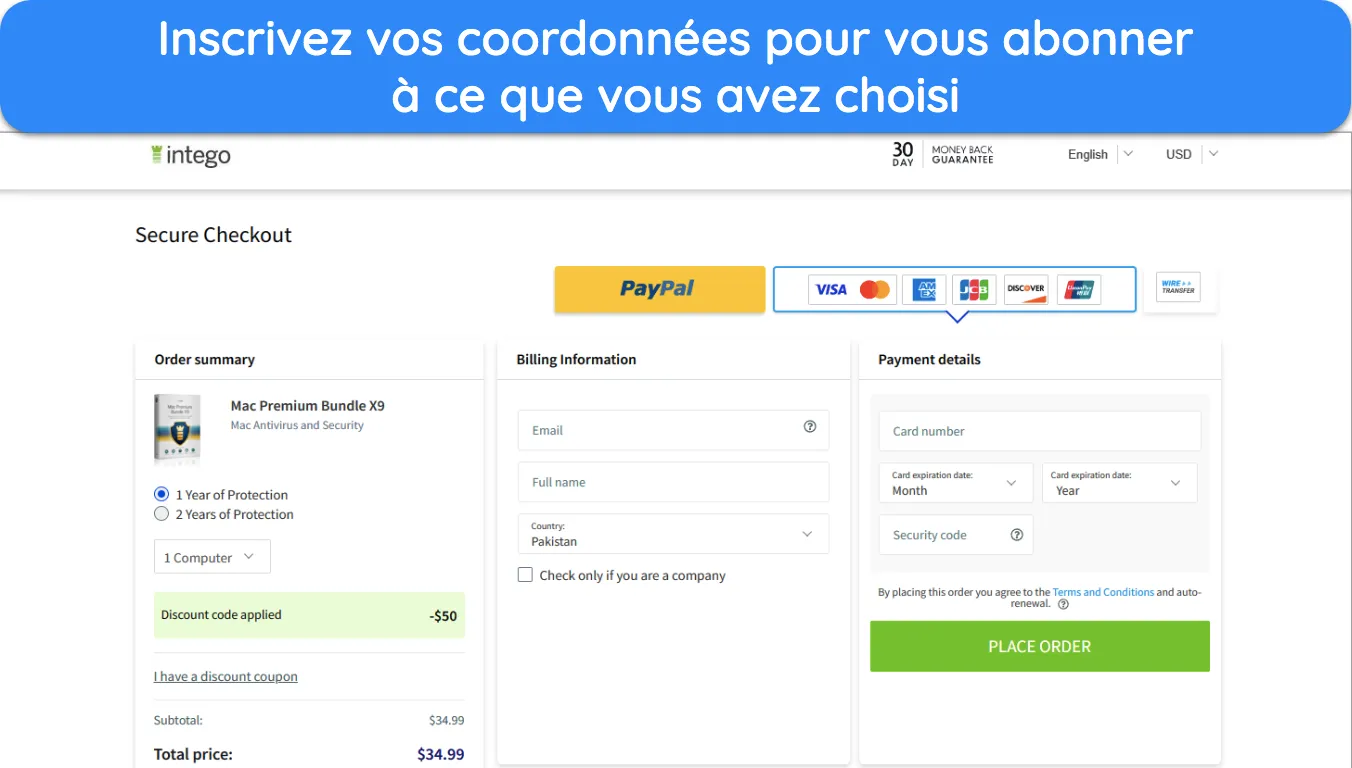Open the Terms and Conditions link
The image size is (1352, 768).
coord(1103,592)
